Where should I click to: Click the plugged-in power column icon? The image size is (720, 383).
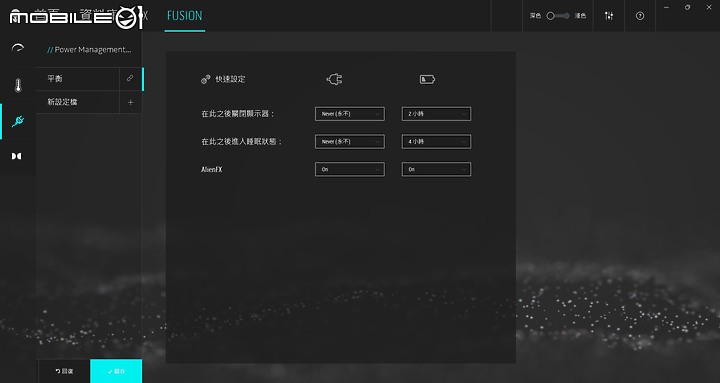pyautogui.click(x=334, y=79)
